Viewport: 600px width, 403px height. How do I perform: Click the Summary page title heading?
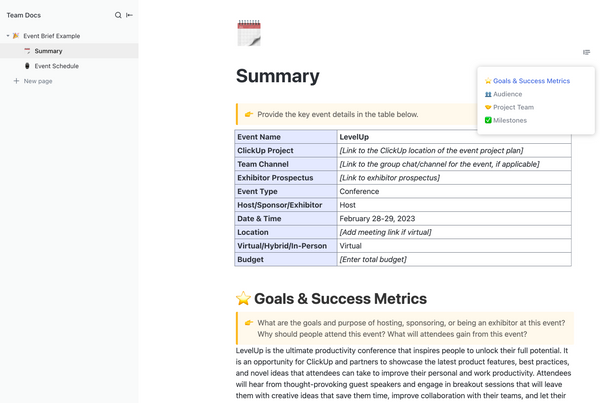click(278, 76)
